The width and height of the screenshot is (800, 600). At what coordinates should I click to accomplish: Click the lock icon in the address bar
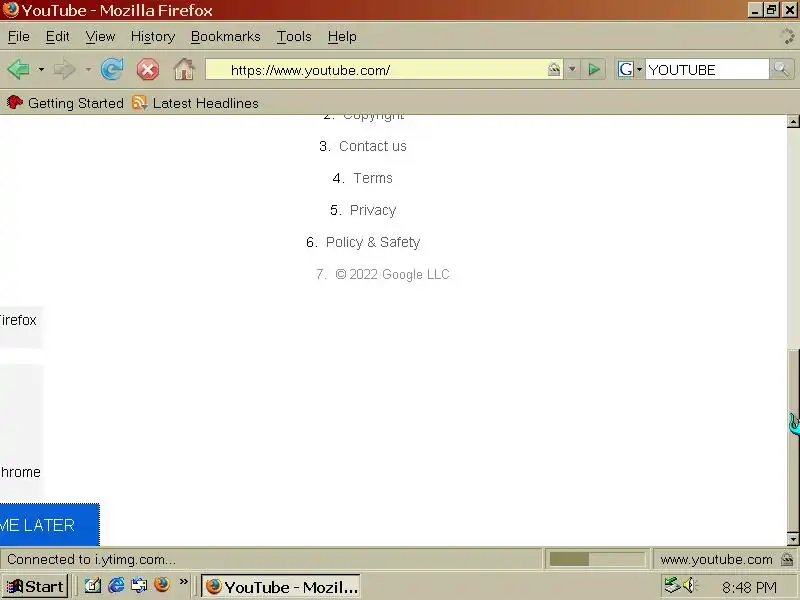[x=554, y=69]
